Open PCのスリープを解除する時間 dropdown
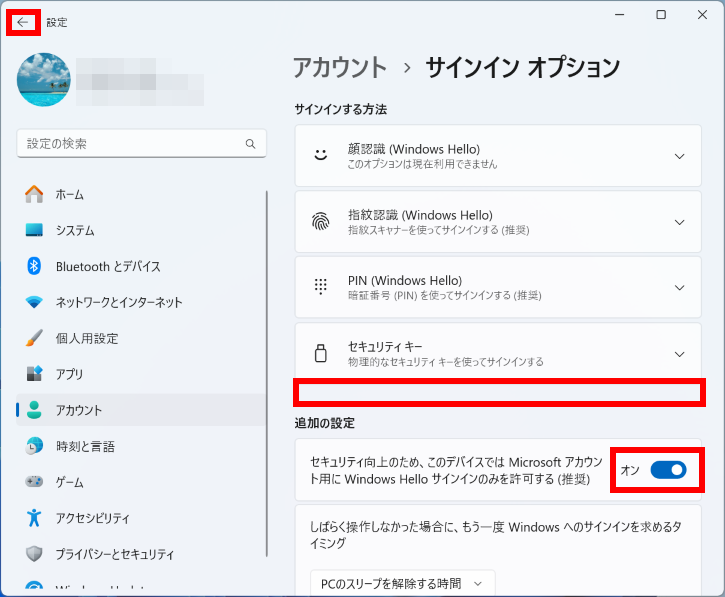The width and height of the screenshot is (725, 597). coord(402,584)
